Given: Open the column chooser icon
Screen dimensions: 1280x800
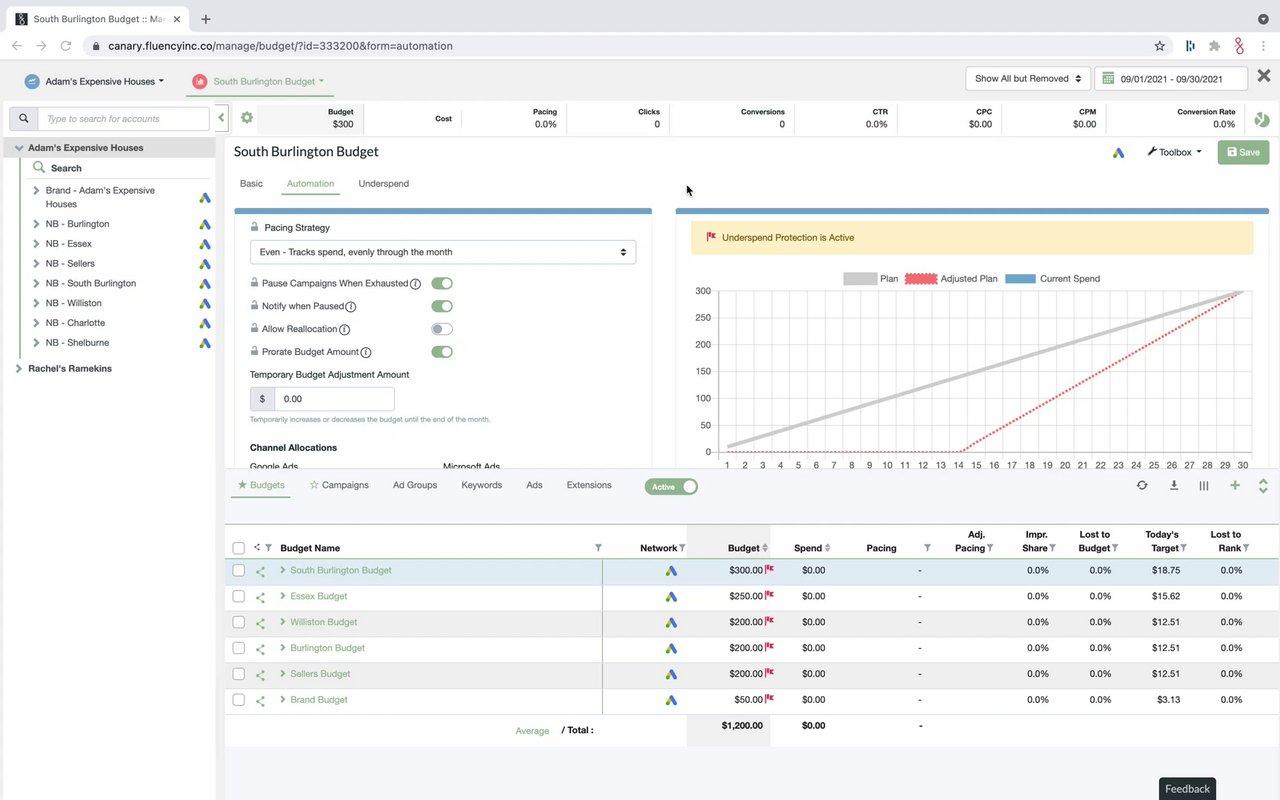Looking at the screenshot, I should point(1204,485).
